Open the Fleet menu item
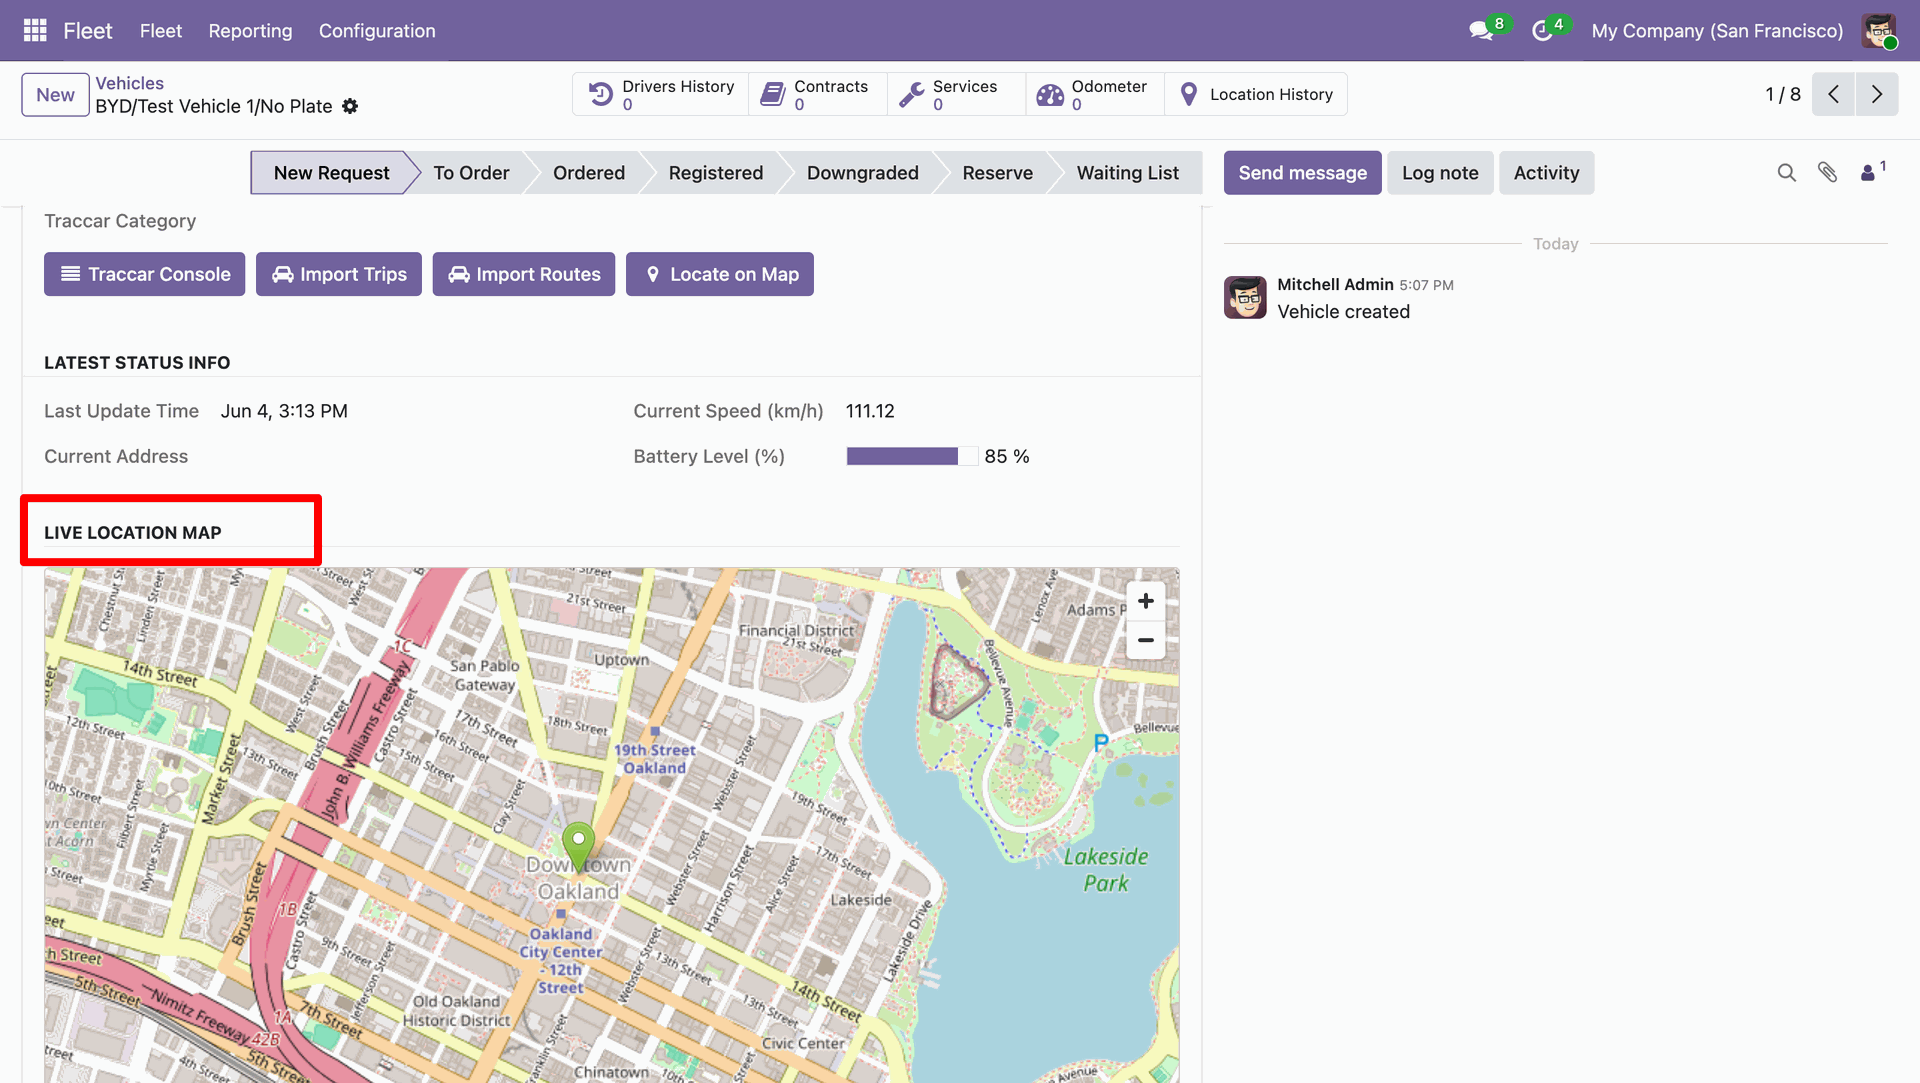1920x1083 pixels. (x=160, y=31)
